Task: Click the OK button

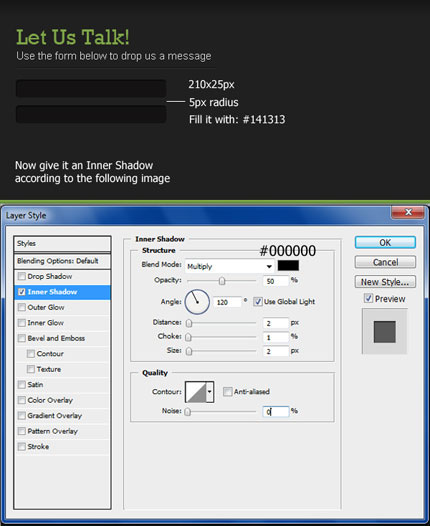Action: point(385,243)
